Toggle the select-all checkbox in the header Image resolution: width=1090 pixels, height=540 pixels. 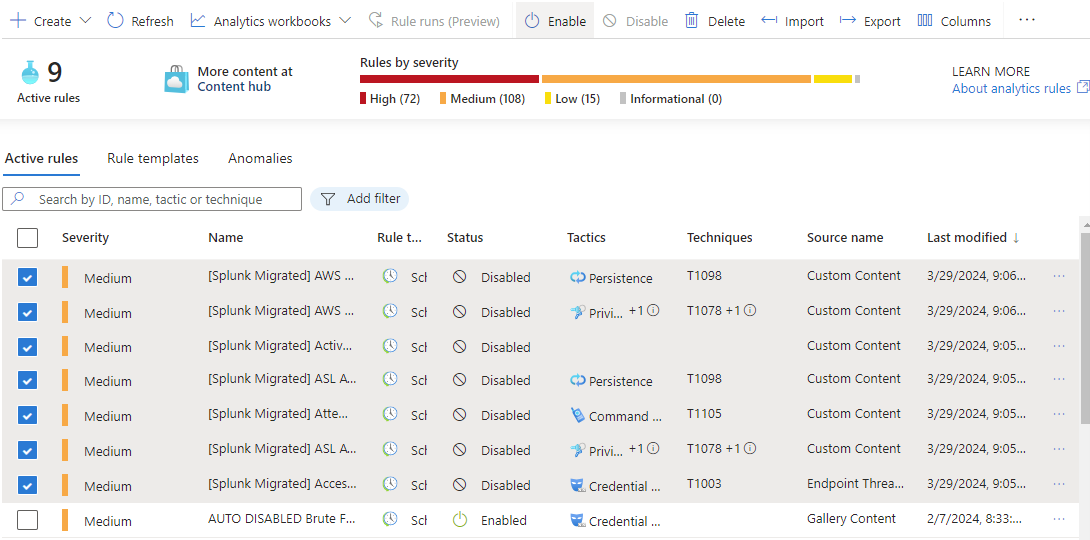[x=28, y=238]
